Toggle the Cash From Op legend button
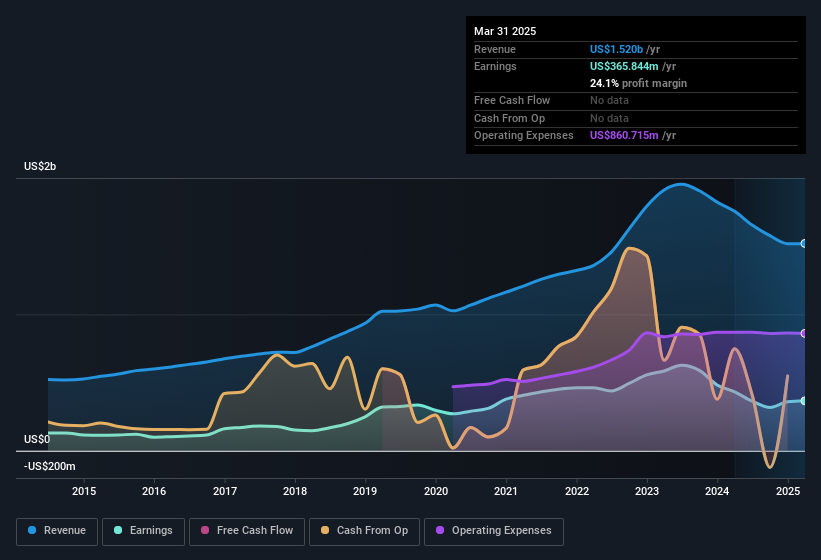The width and height of the screenshot is (821, 560). click(x=364, y=531)
